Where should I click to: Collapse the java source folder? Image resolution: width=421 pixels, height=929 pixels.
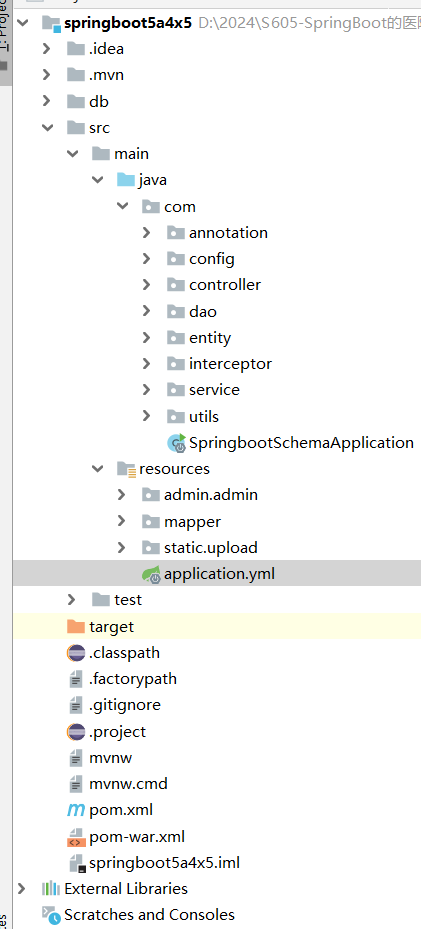97,180
